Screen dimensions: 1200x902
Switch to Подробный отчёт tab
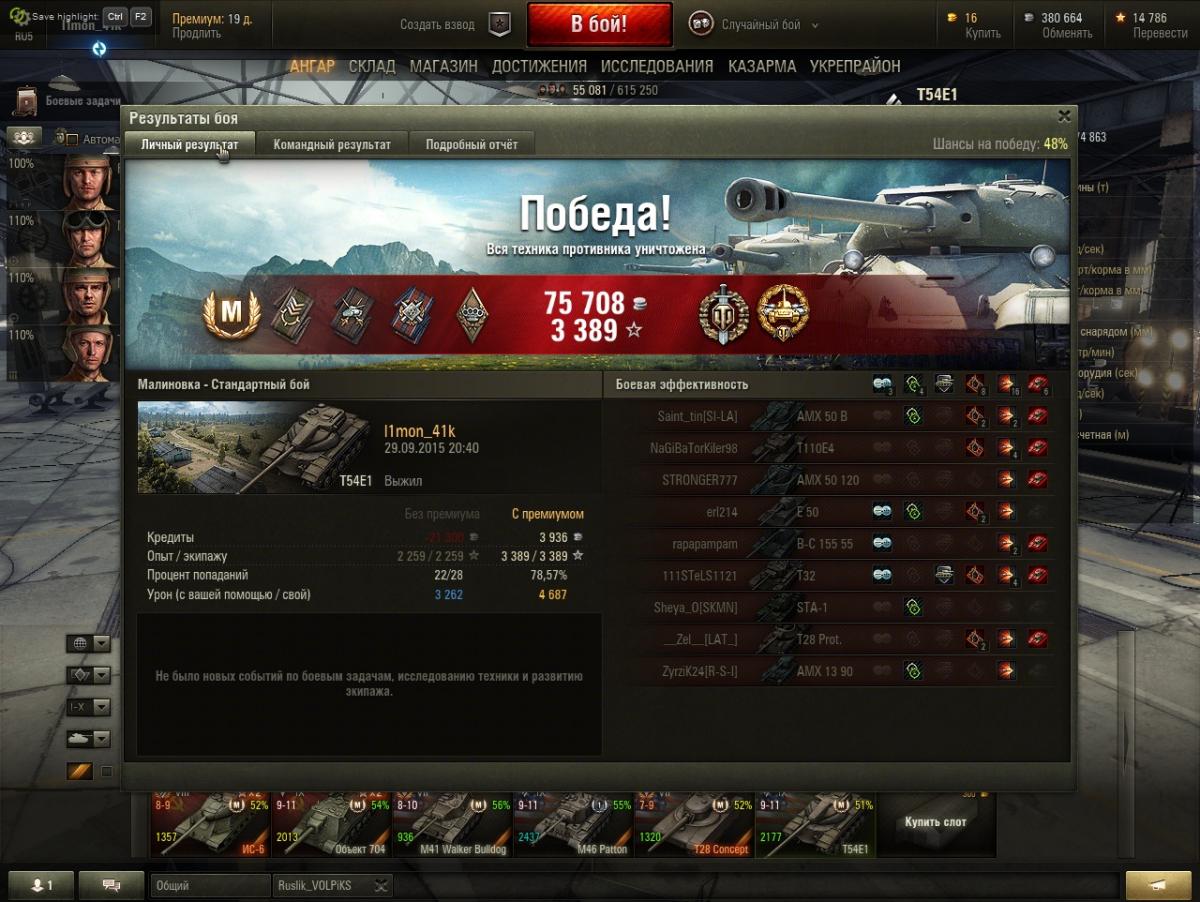click(472, 144)
